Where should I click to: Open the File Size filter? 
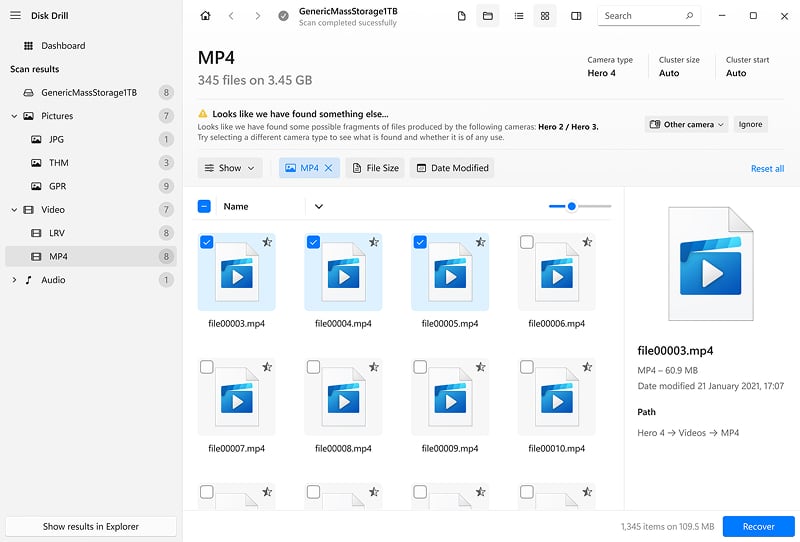(x=376, y=168)
